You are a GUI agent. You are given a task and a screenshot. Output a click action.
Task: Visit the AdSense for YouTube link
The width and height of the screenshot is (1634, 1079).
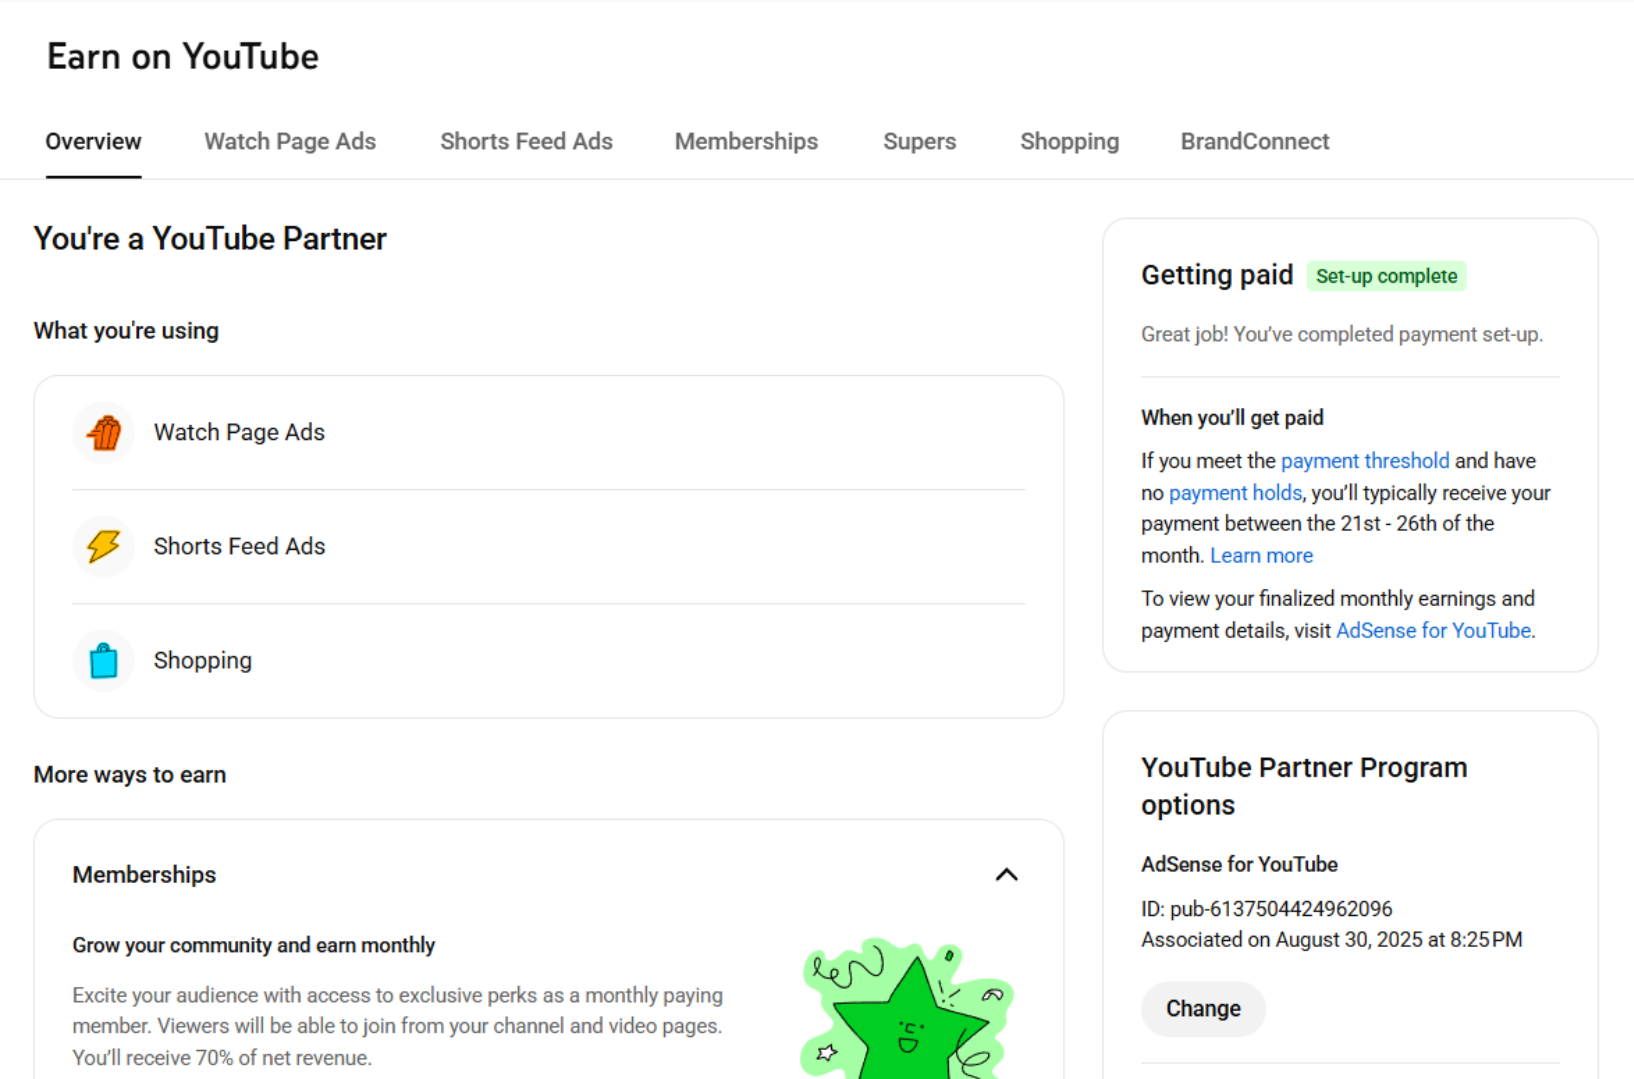coord(1433,631)
